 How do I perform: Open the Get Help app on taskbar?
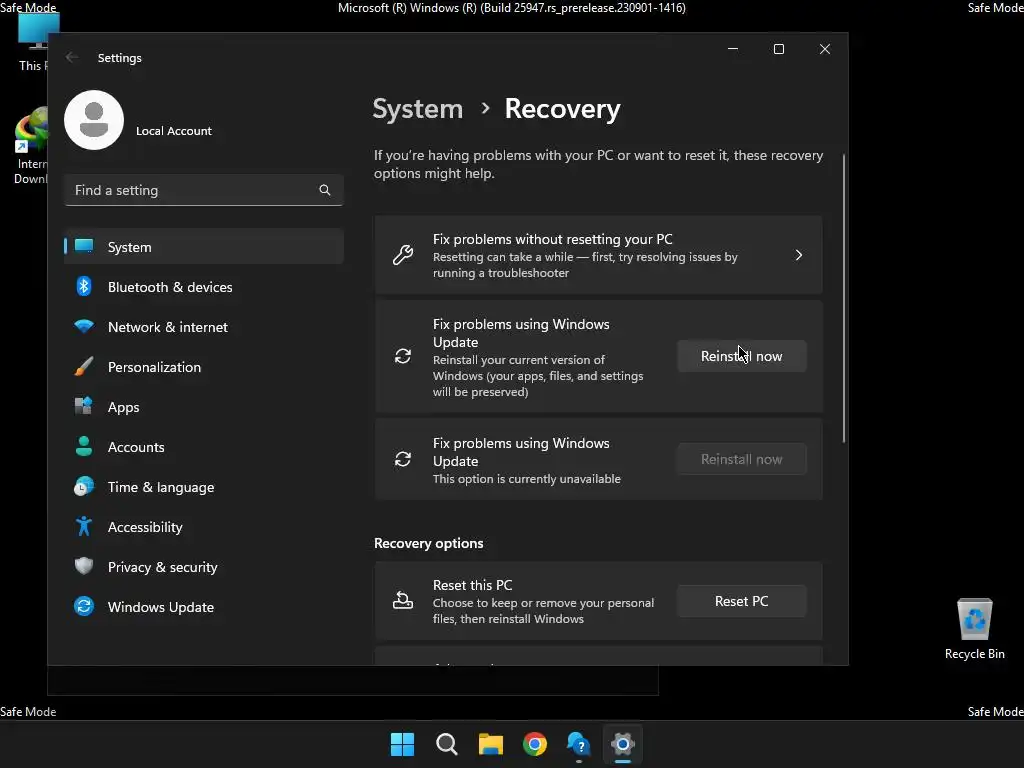click(579, 744)
